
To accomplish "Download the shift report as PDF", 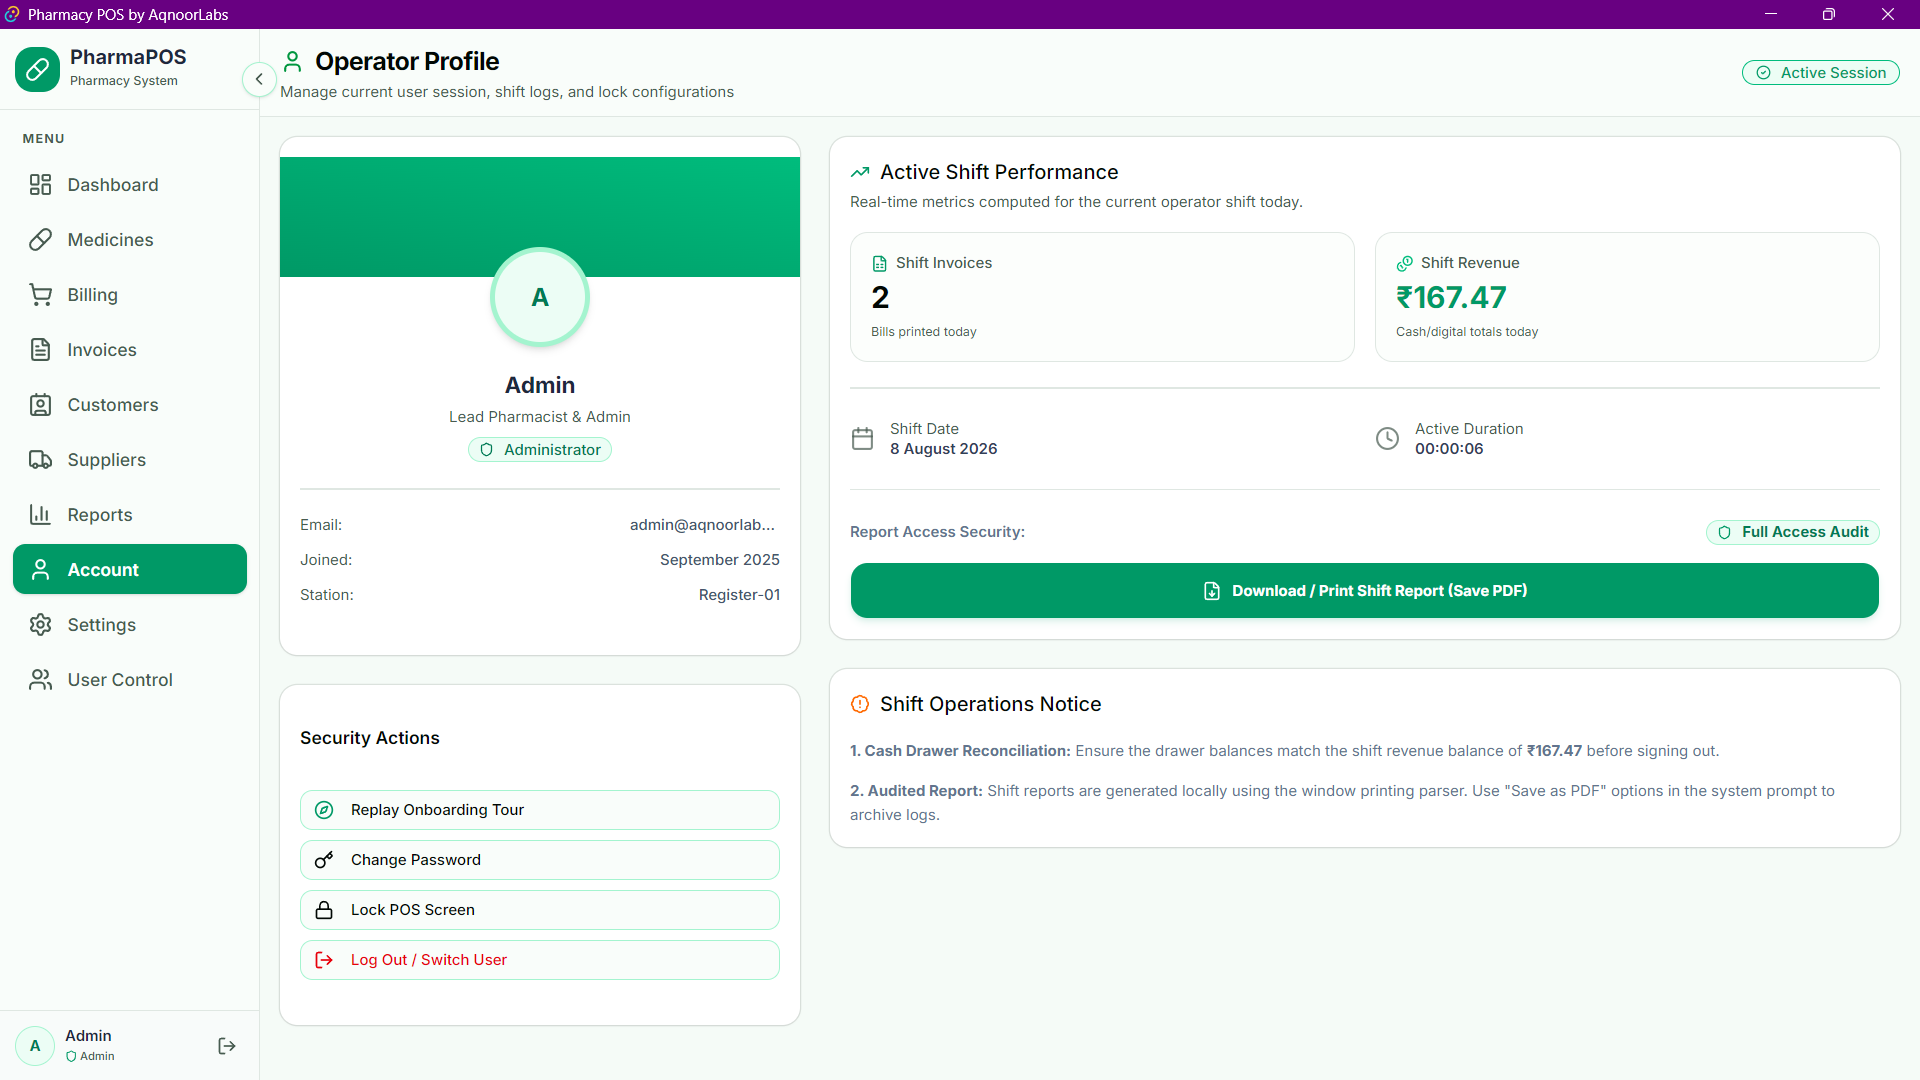I will [x=1364, y=591].
